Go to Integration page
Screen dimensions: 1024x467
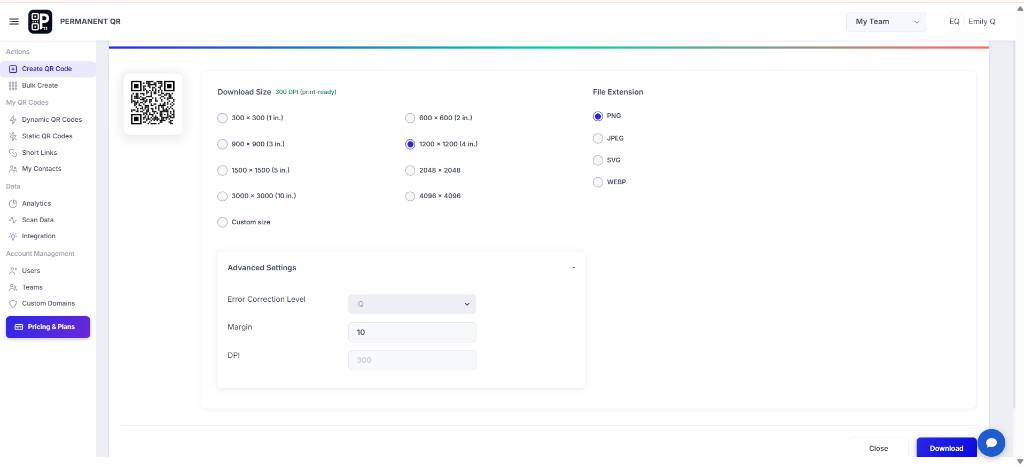pos(39,236)
